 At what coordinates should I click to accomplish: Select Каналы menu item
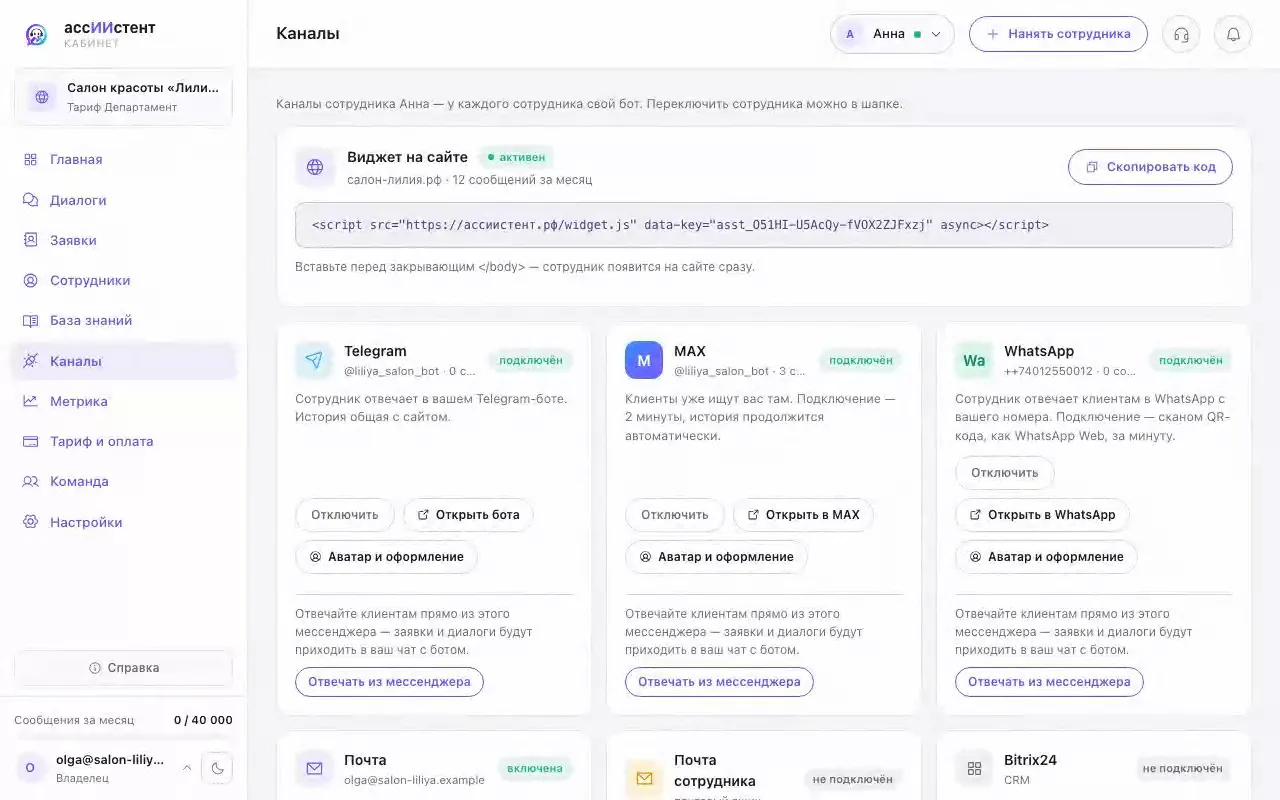coord(124,361)
